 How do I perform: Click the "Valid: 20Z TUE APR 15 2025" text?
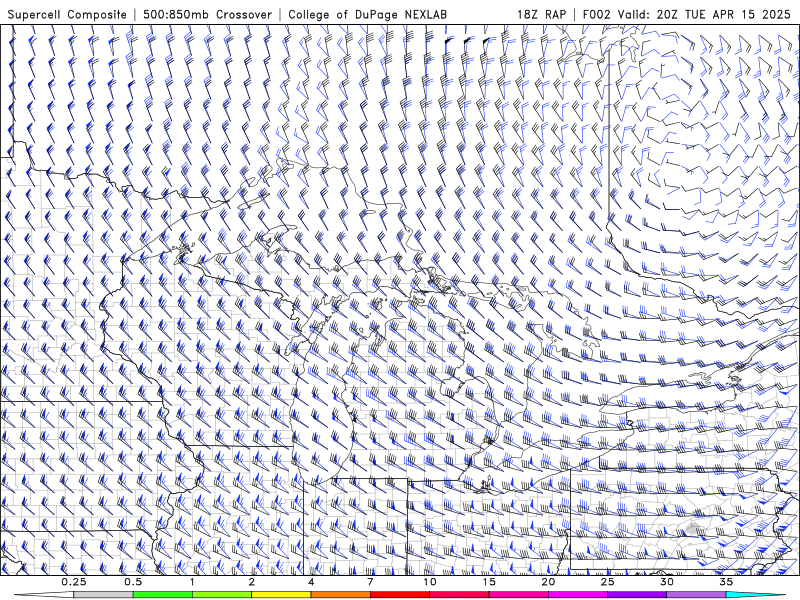[704, 14]
